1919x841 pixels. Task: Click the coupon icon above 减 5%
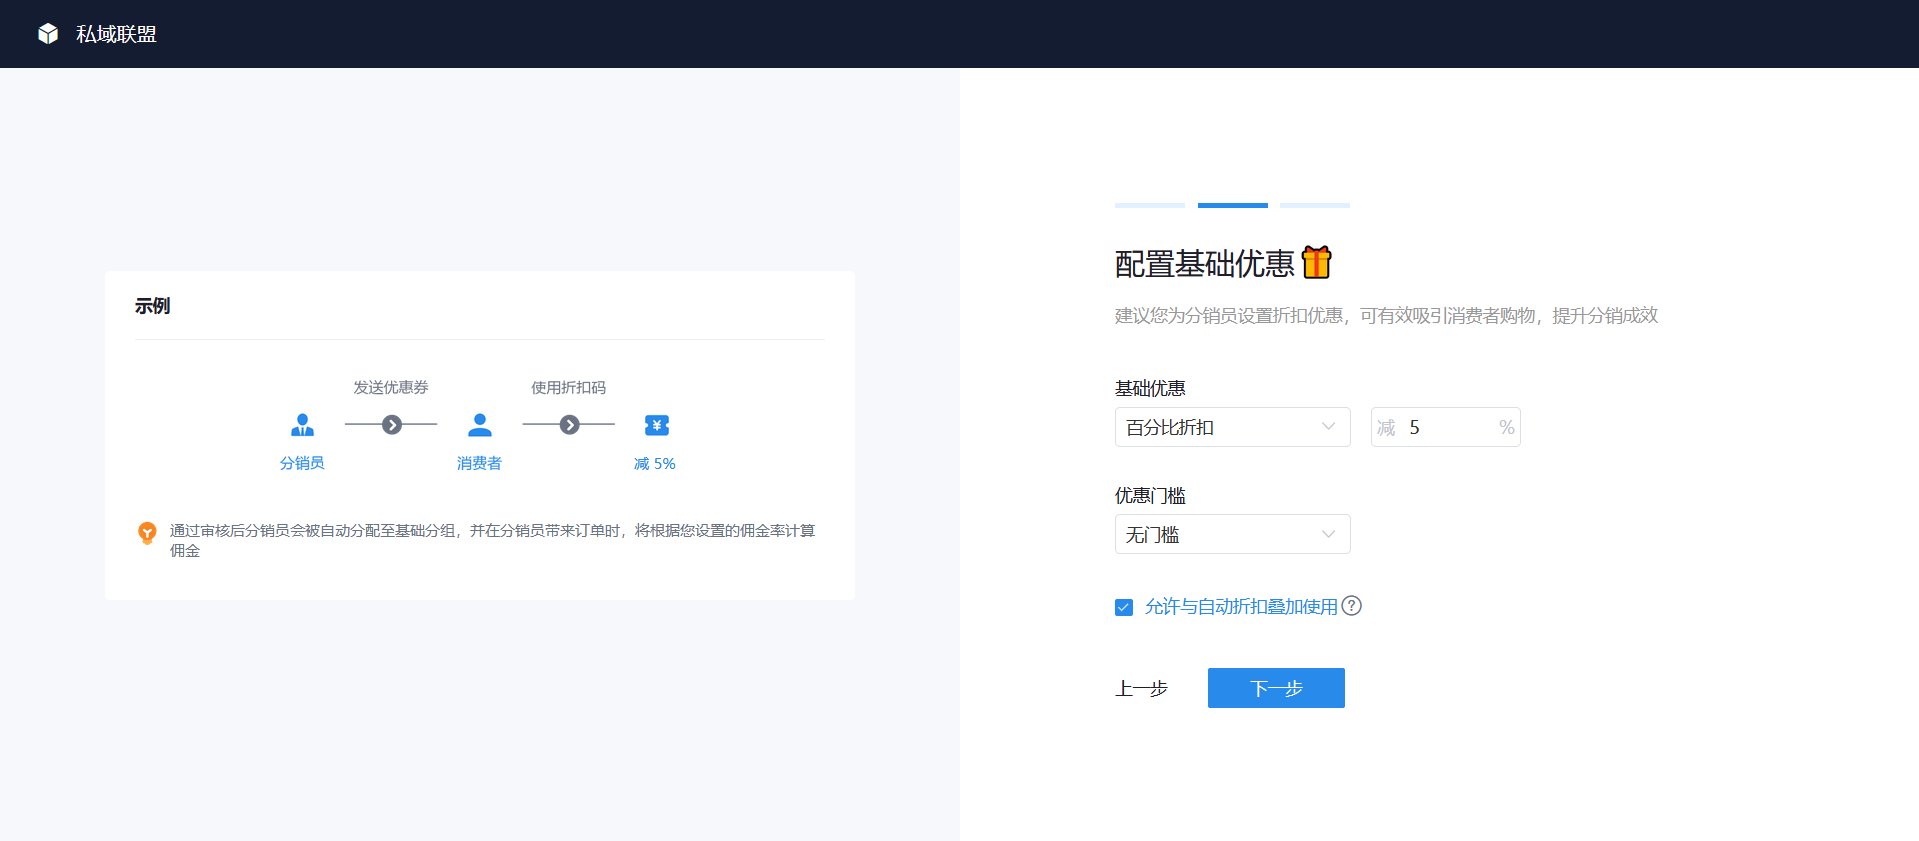click(657, 425)
